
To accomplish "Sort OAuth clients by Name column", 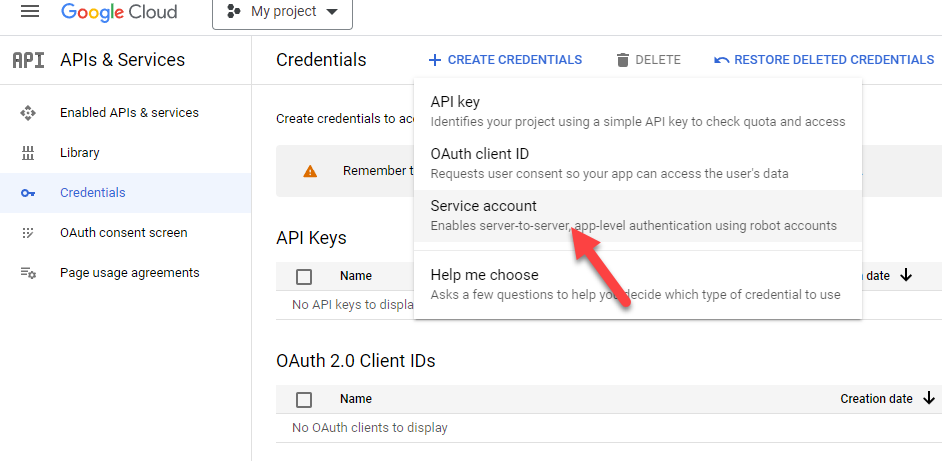I will pos(356,398).
